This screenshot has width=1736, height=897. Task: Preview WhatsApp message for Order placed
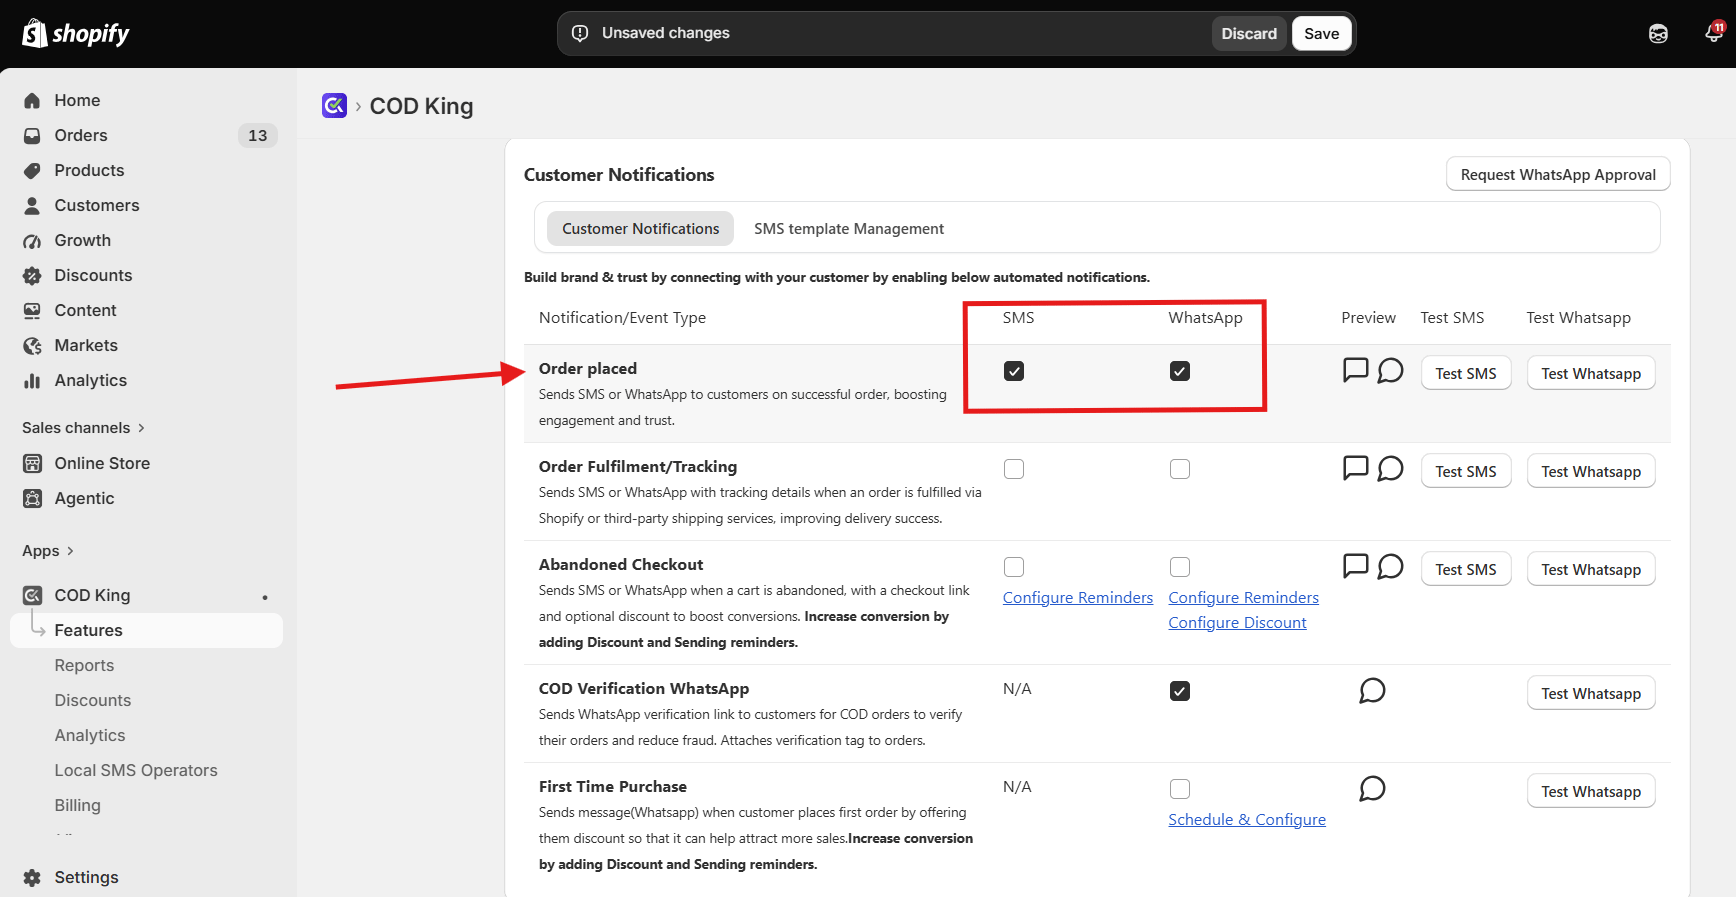[x=1390, y=371]
